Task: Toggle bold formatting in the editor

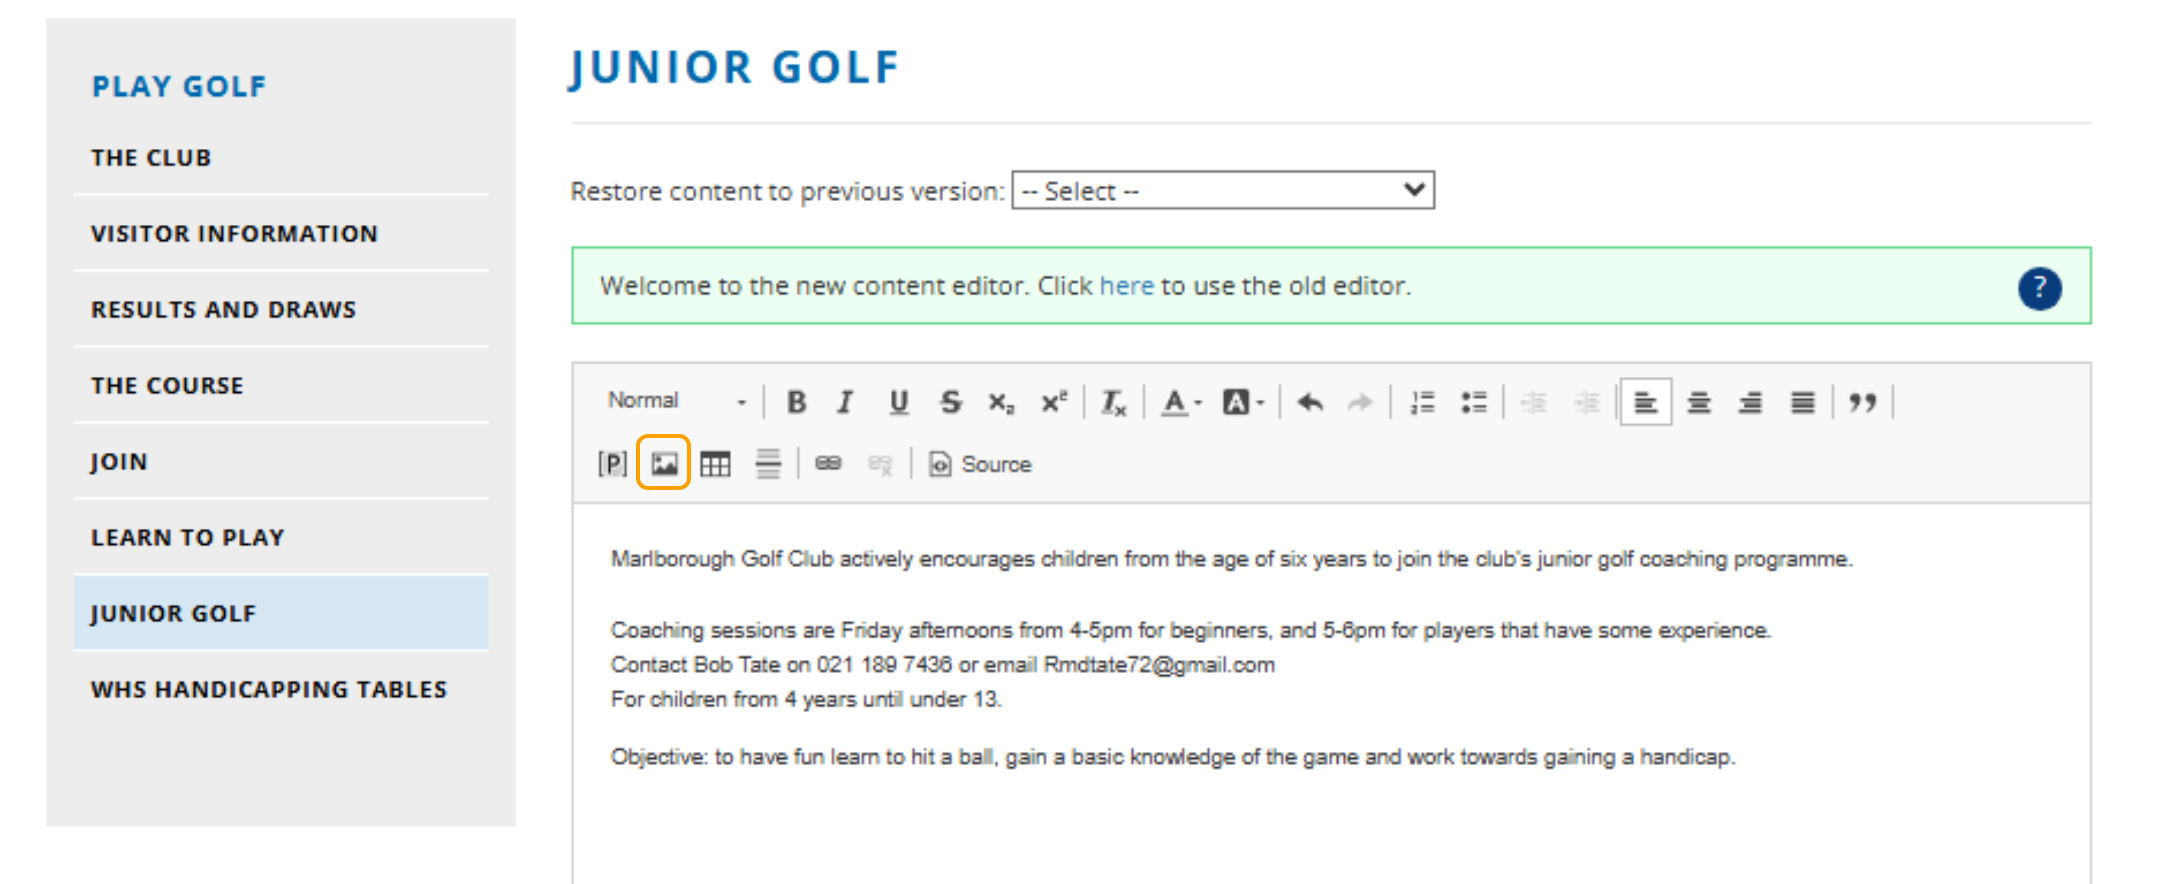Action: point(796,402)
